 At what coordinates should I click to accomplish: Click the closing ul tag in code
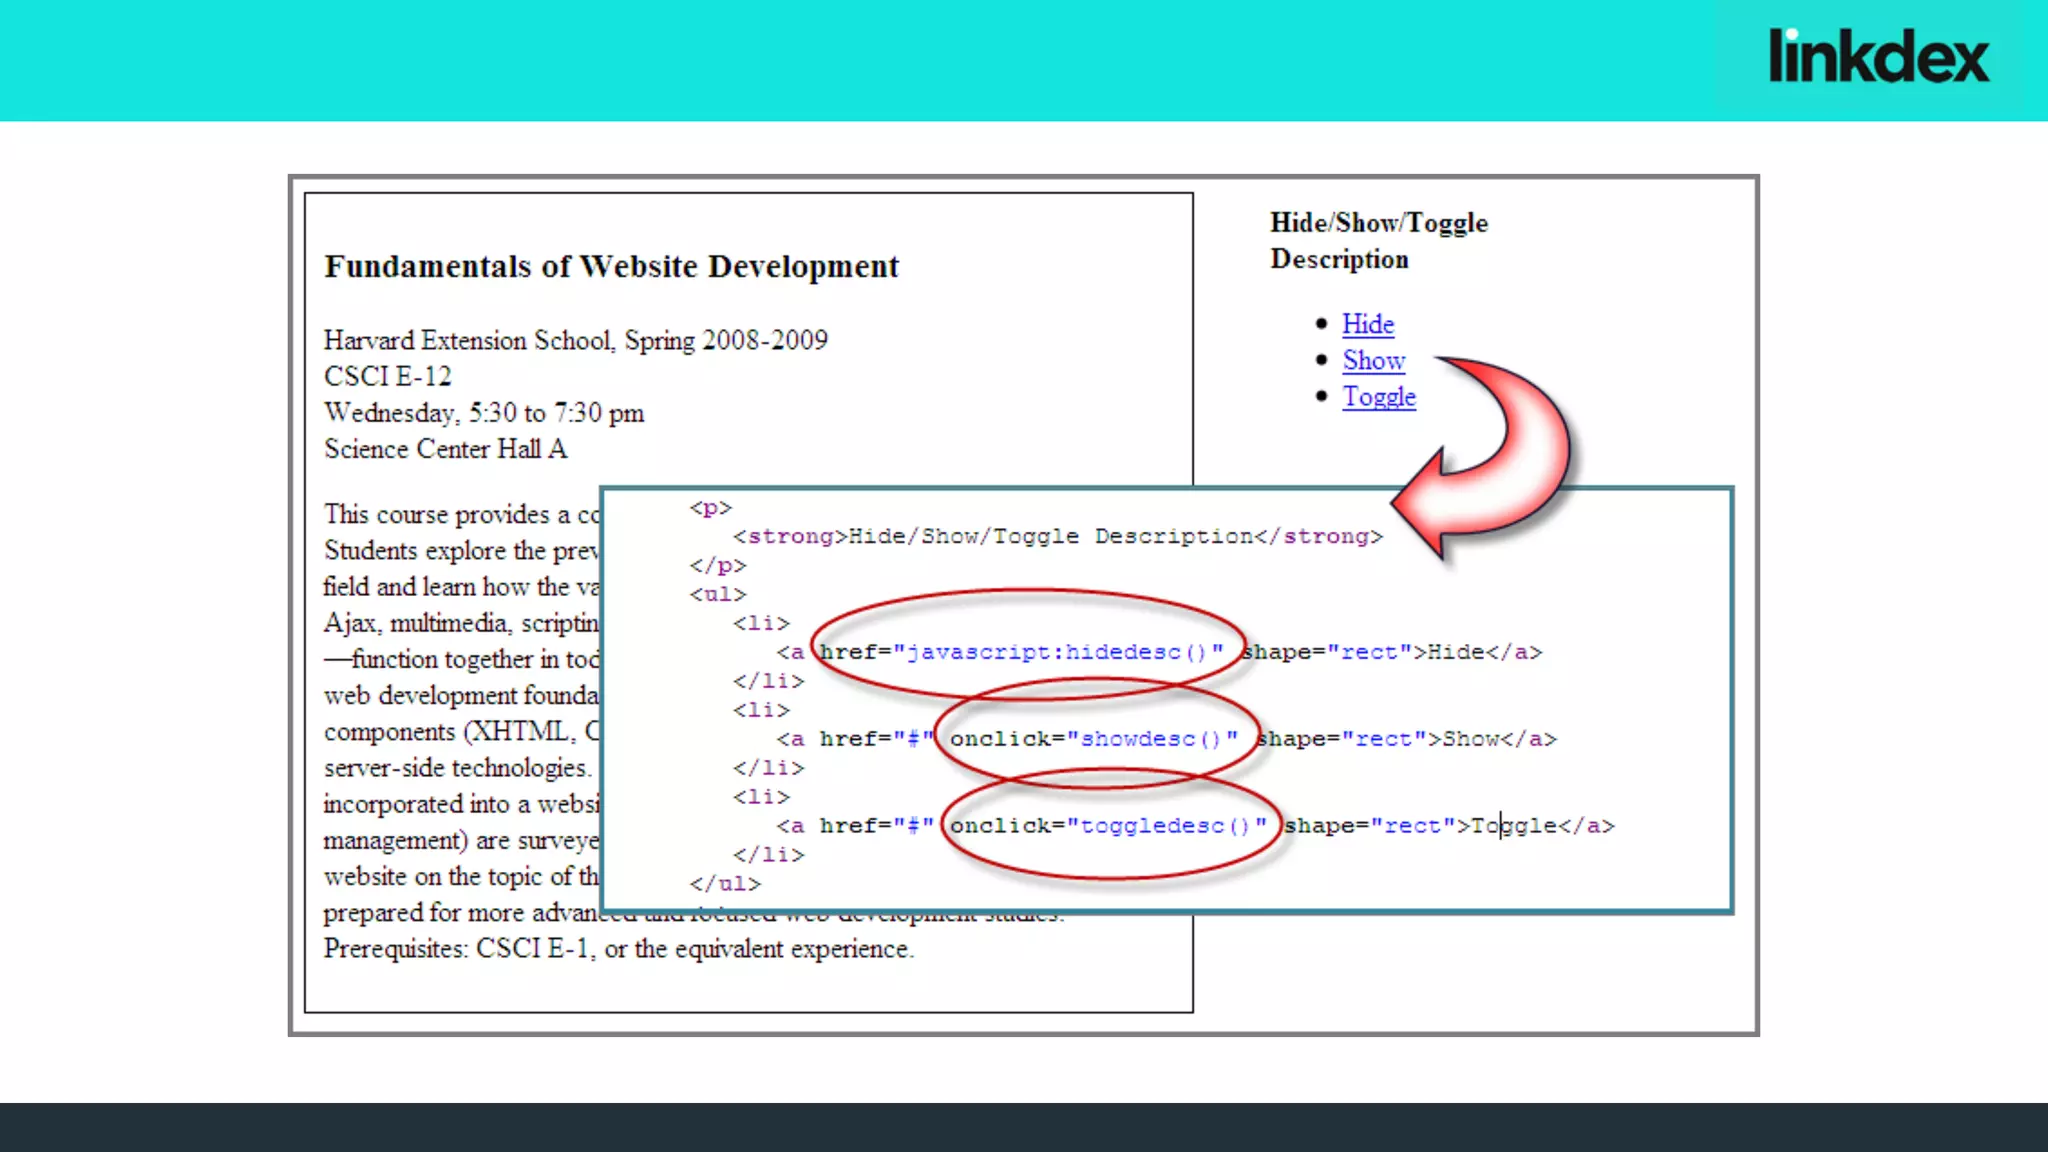[x=724, y=884]
